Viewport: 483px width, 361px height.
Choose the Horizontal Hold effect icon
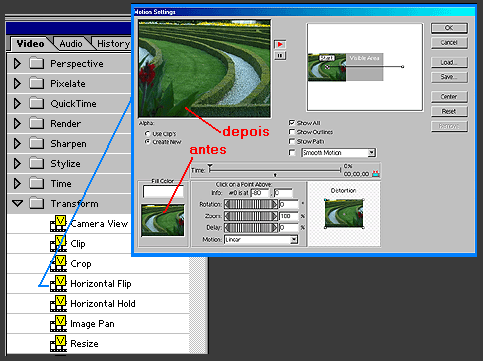[59, 304]
